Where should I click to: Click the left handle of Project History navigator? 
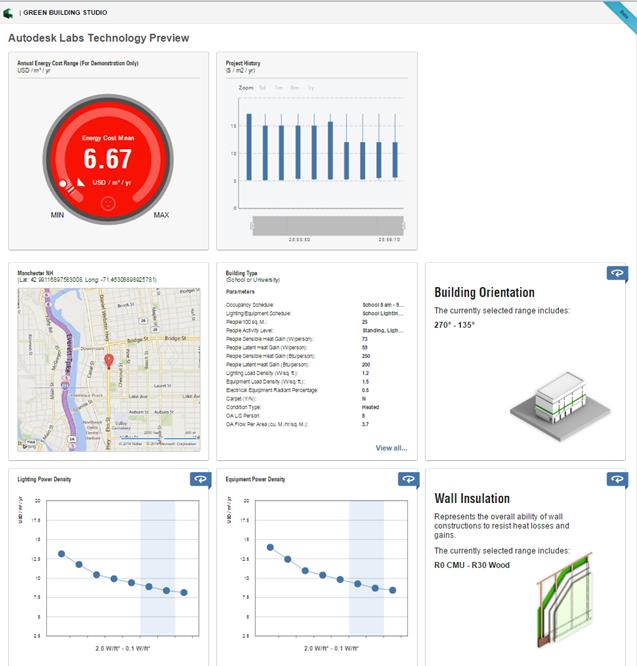[x=253, y=226]
